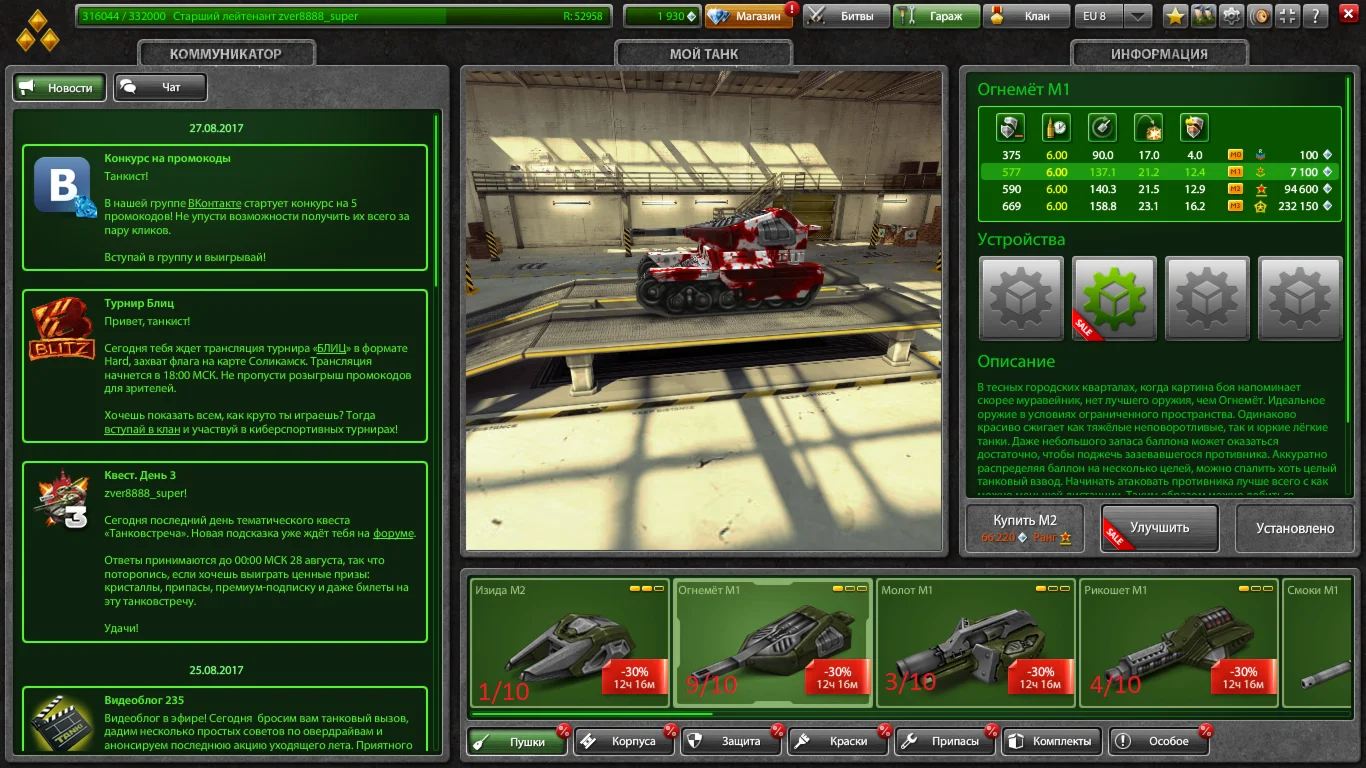
Task: Click the VKontakte news icon
Action: (x=66, y=187)
